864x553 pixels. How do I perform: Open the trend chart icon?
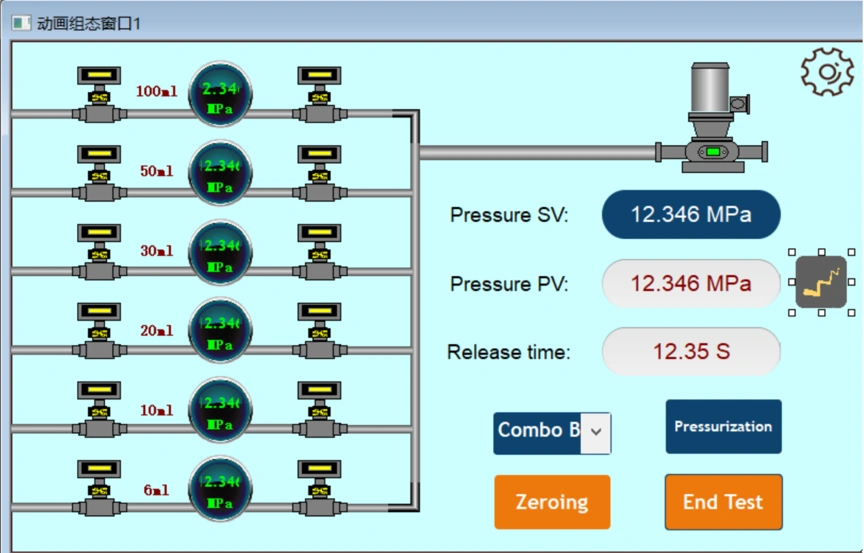[x=821, y=282]
